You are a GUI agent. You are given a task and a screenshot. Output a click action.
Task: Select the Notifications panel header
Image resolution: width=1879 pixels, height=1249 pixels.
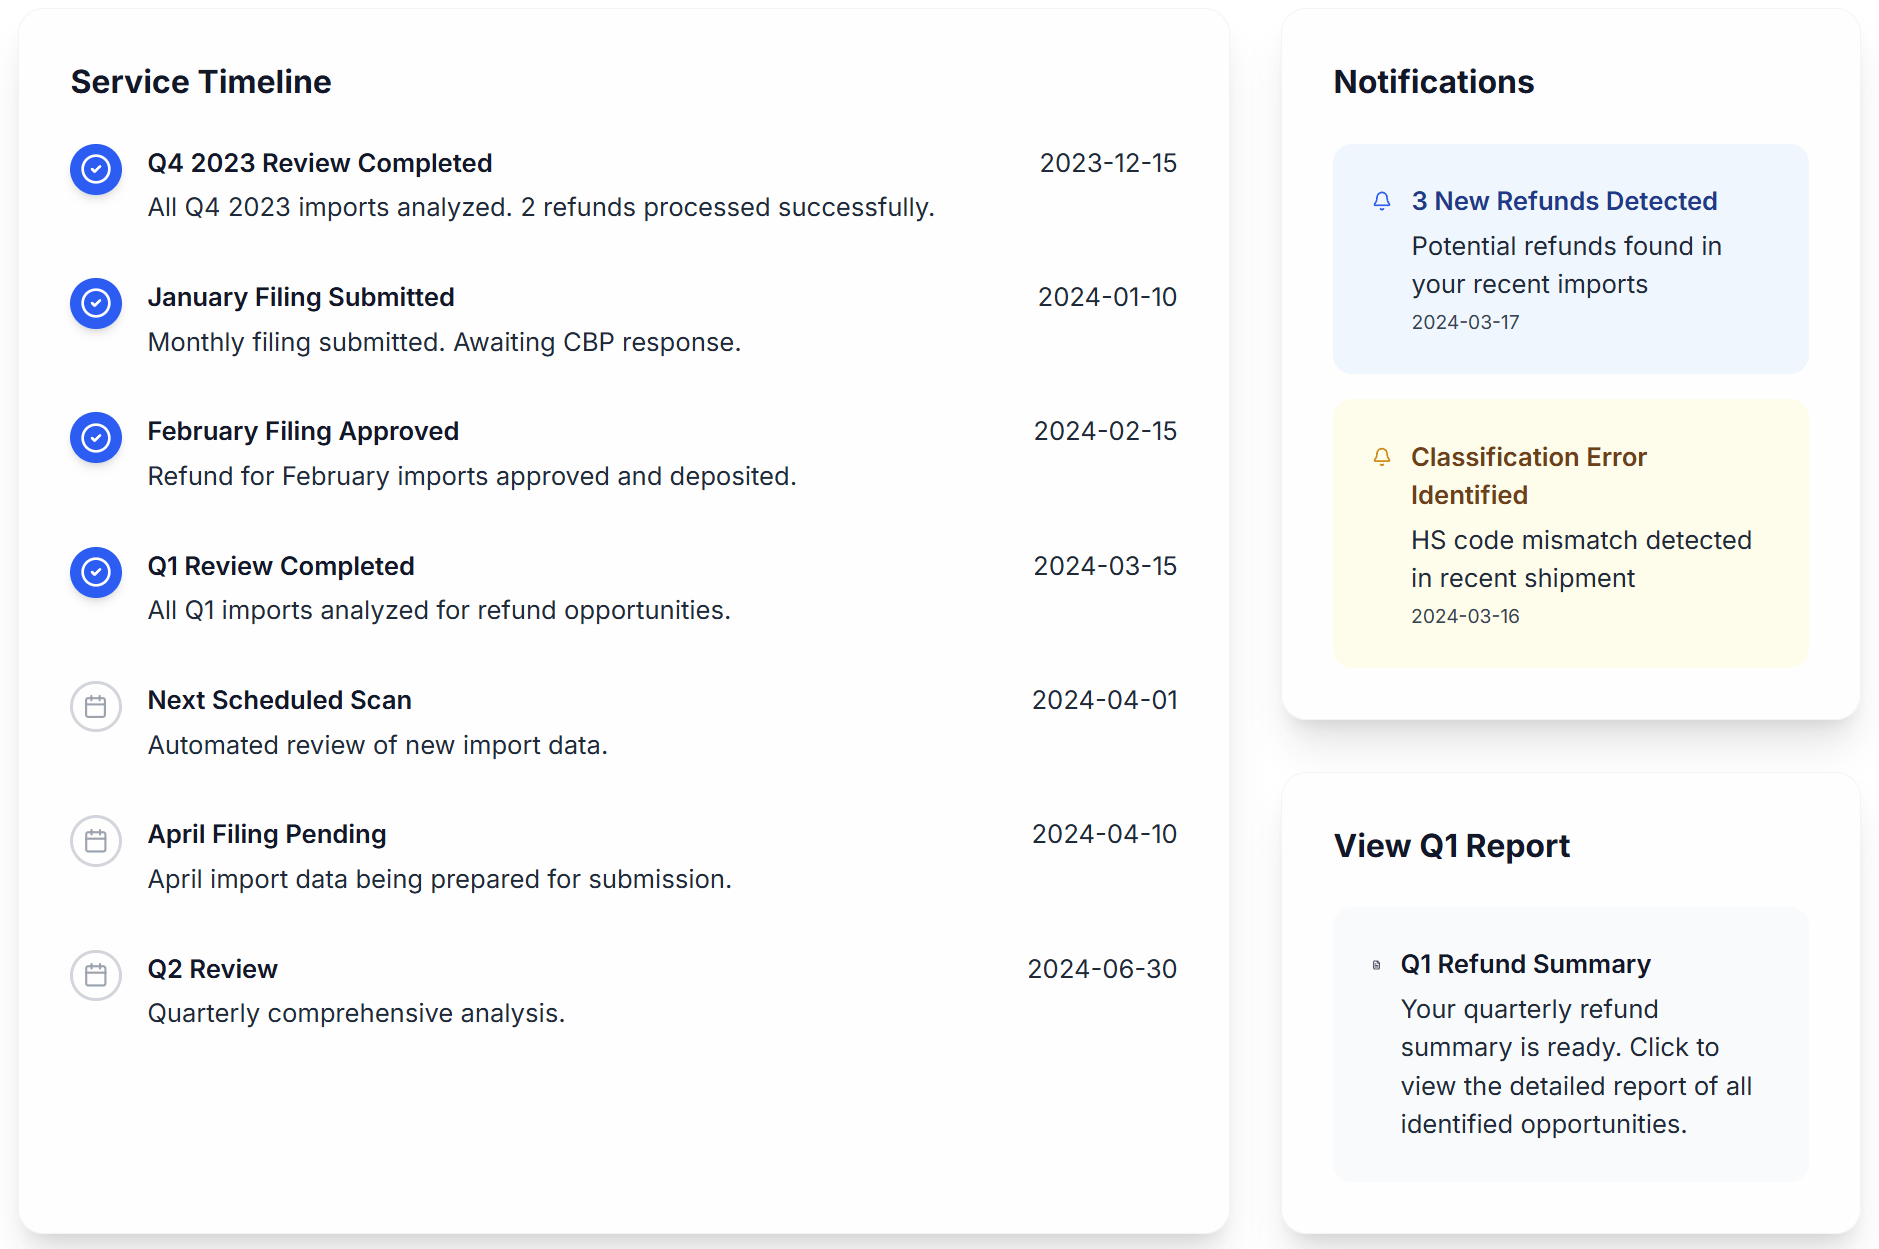[x=1434, y=81]
